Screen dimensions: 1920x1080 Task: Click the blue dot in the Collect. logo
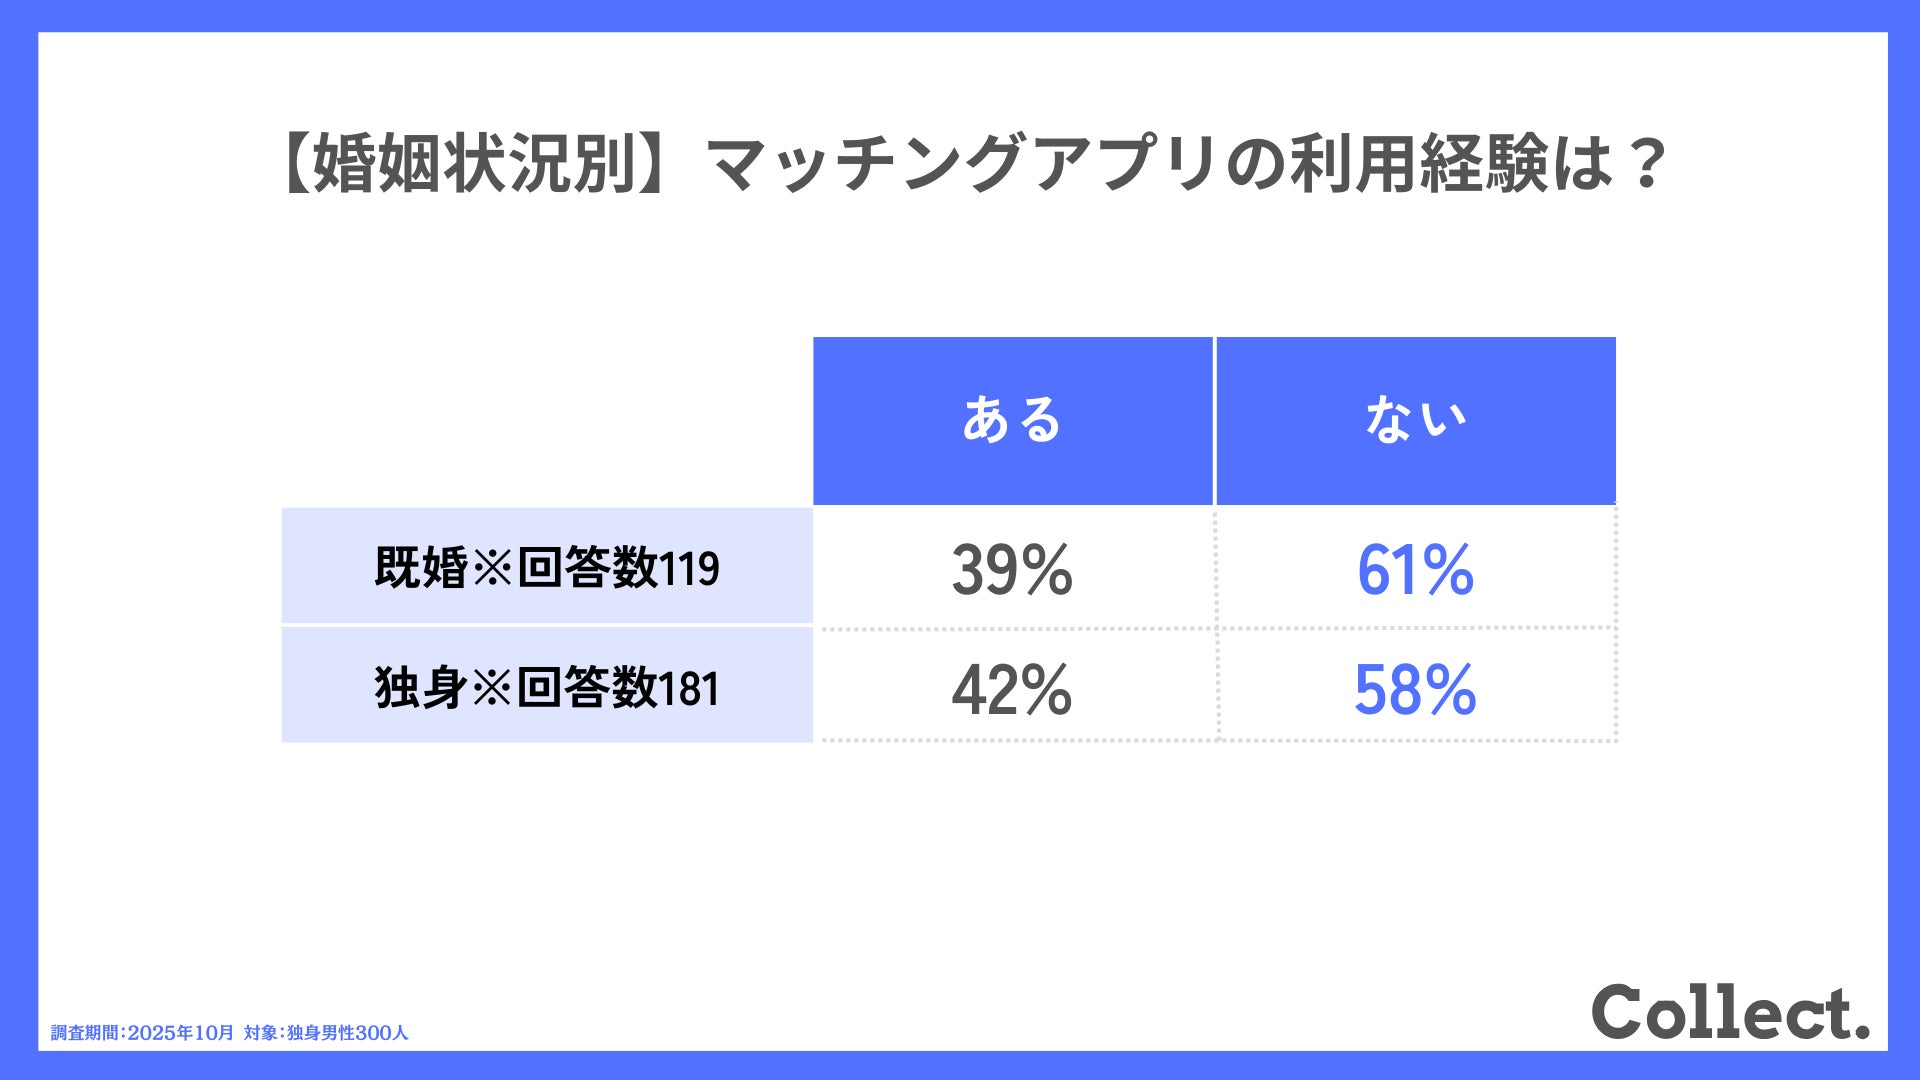[1861, 1032]
